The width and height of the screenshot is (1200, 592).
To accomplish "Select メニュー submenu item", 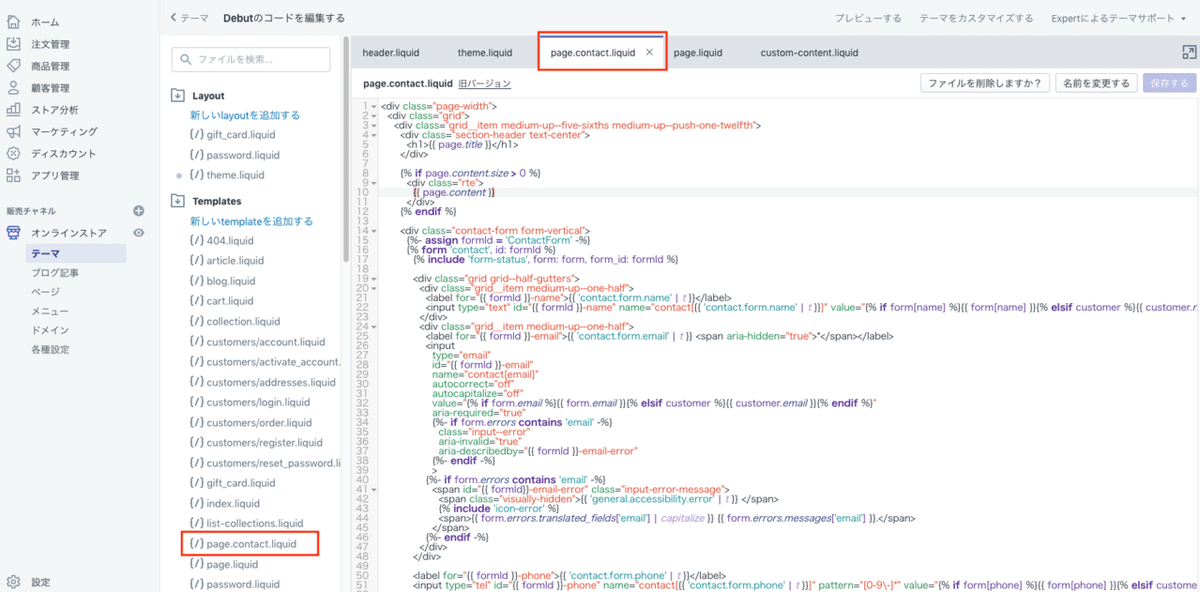I will pyautogui.click(x=50, y=311).
